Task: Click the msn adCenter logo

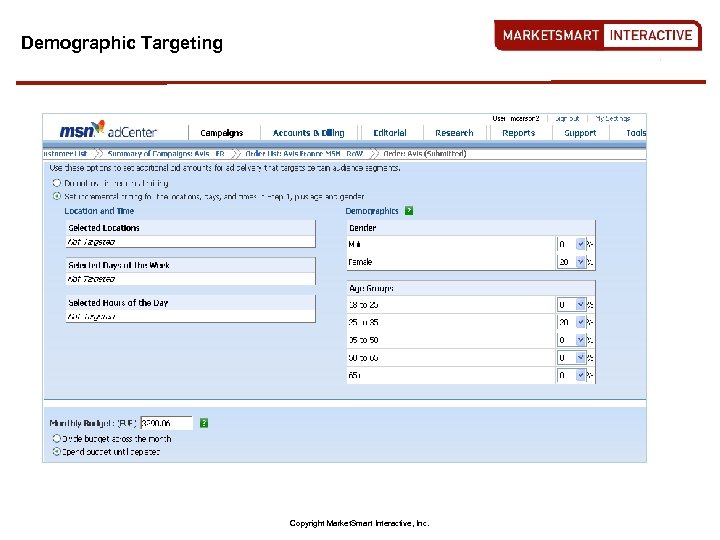Action: [108, 130]
